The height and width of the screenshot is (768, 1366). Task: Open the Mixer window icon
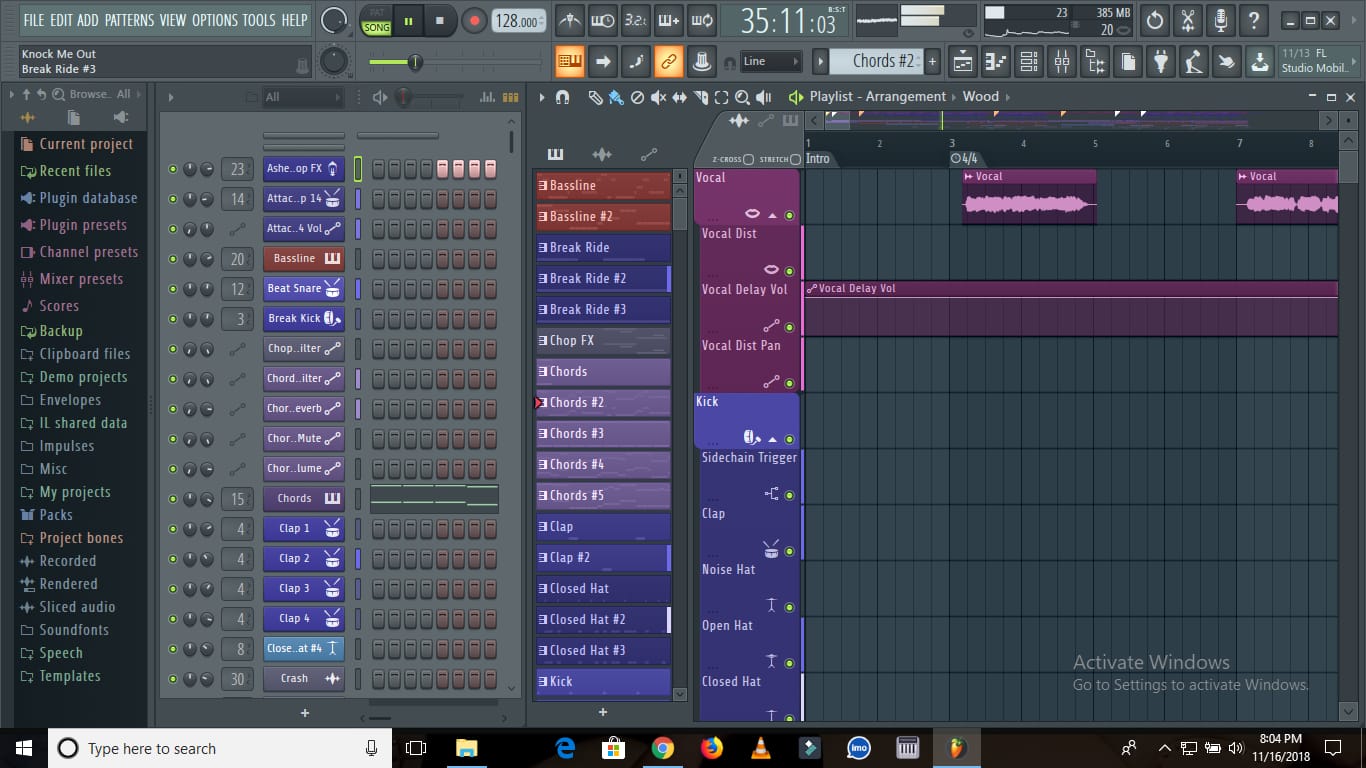tap(1062, 62)
